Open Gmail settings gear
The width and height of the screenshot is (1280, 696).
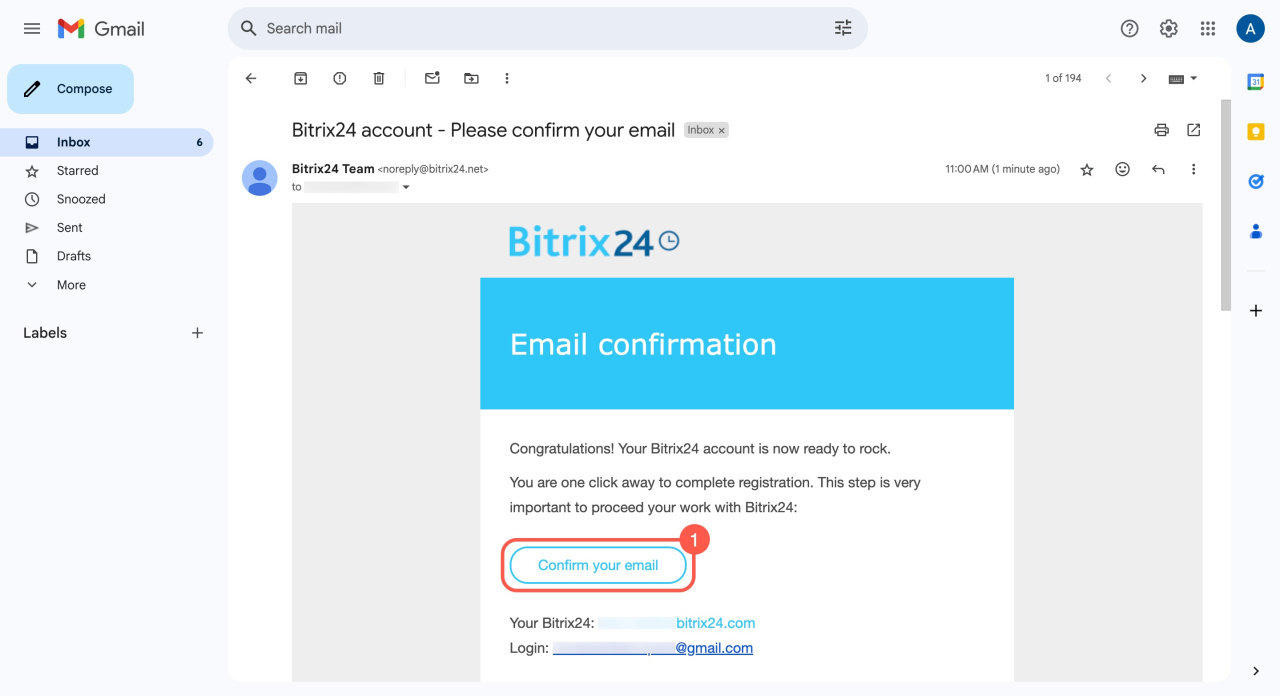point(1168,29)
